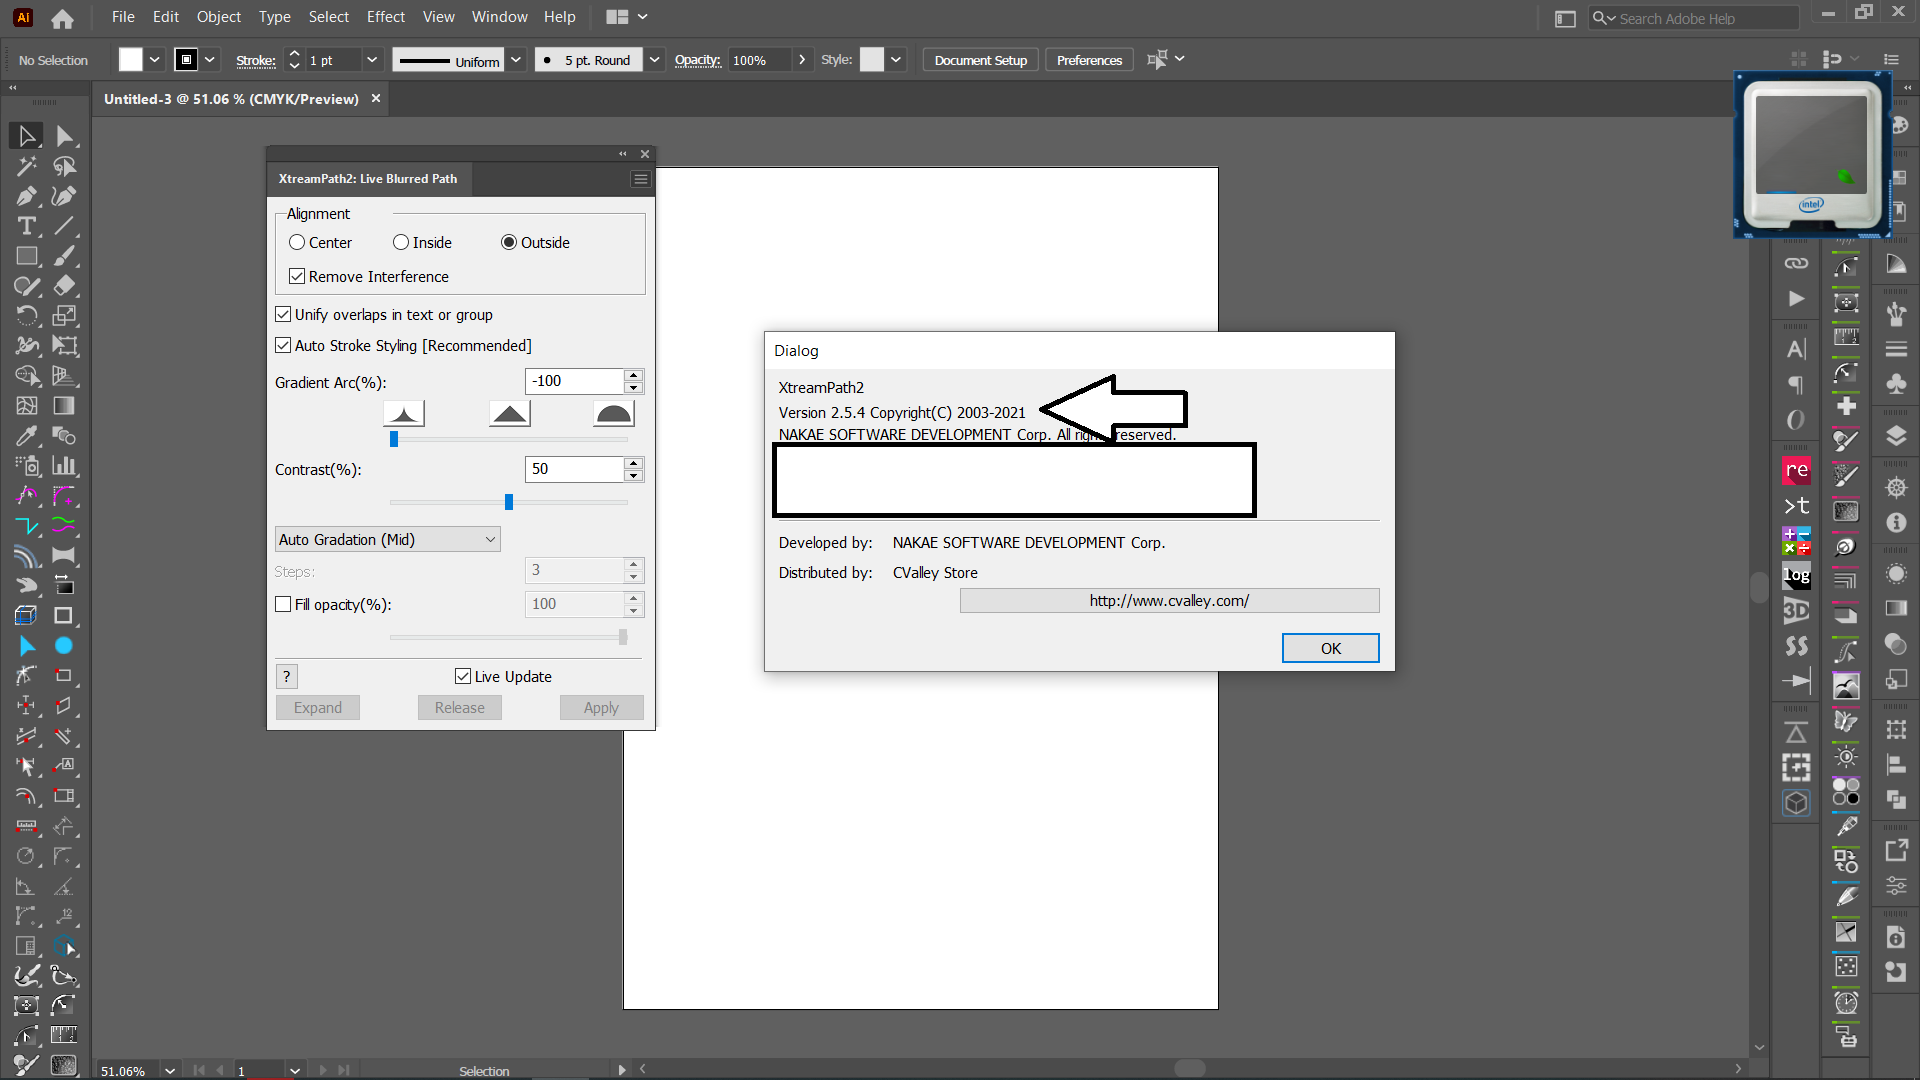This screenshot has width=1920, height=1080.
Task: Toggle Live Update checkbox
Action: click(463, 677)
